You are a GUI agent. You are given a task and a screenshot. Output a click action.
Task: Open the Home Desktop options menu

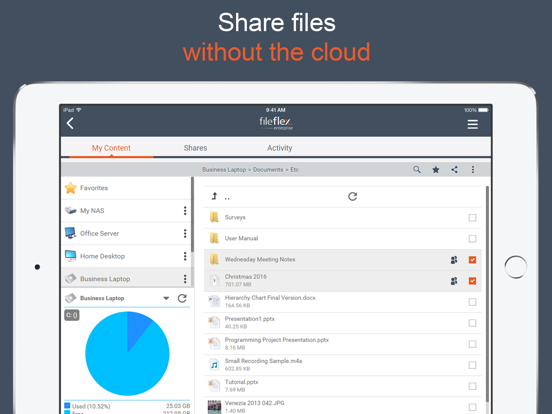tap(185, 256)
